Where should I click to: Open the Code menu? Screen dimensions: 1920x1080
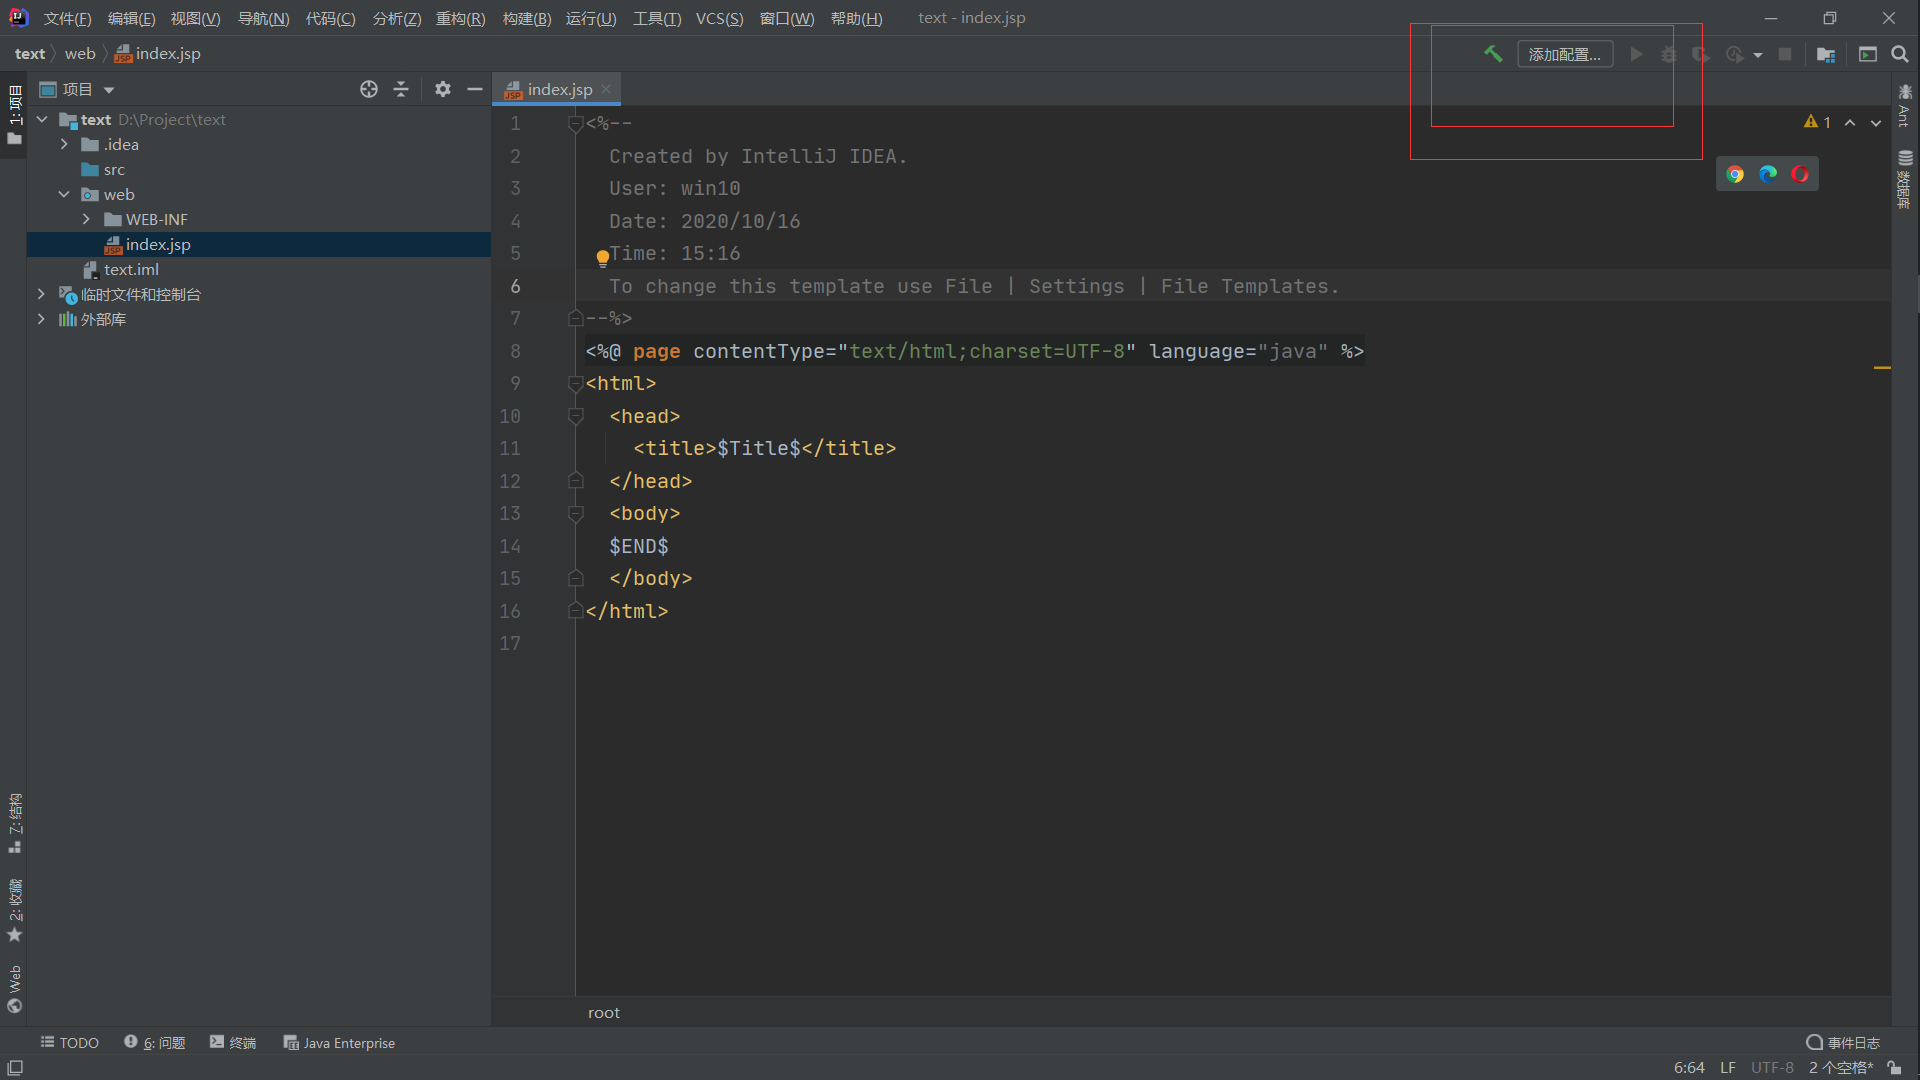point(330,18)
